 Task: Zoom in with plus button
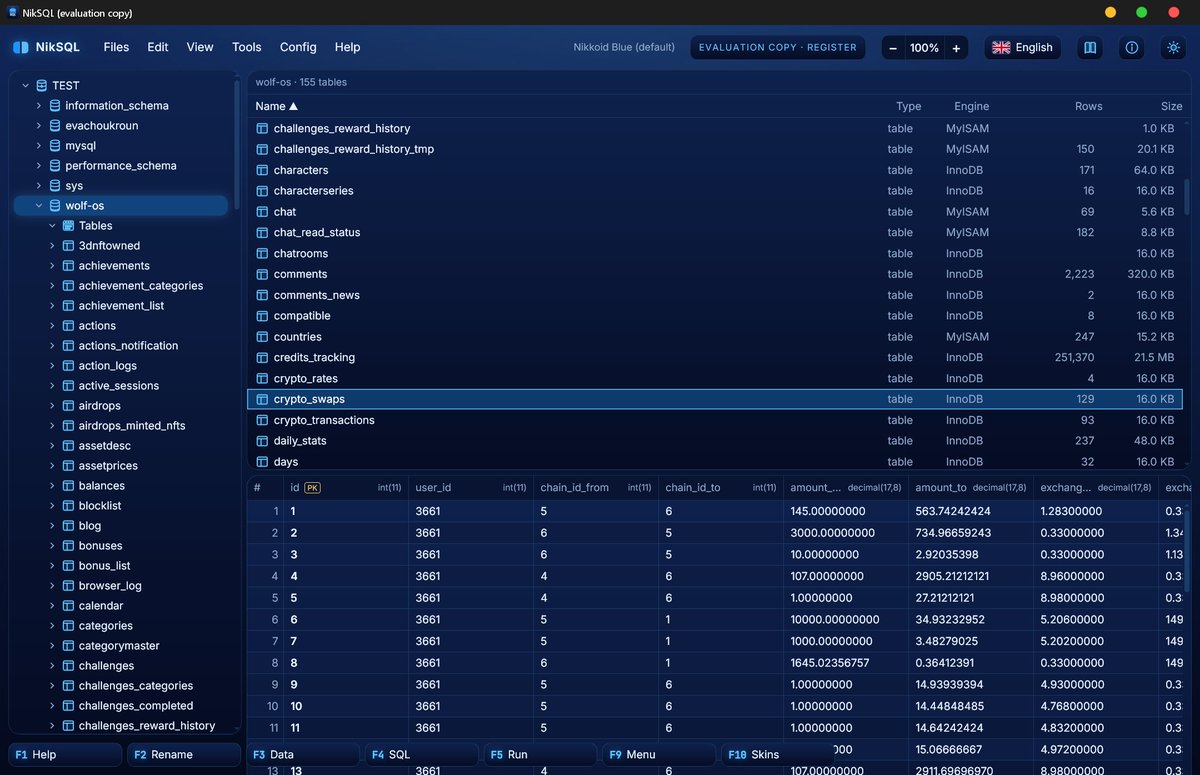[956, 47]
